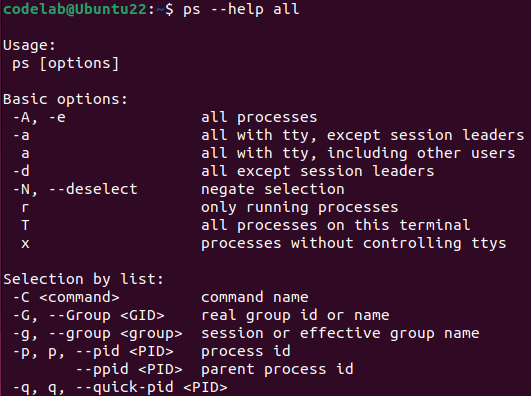Click the 'Basic options:' section heading
The image size is (531, 396).
65,99
